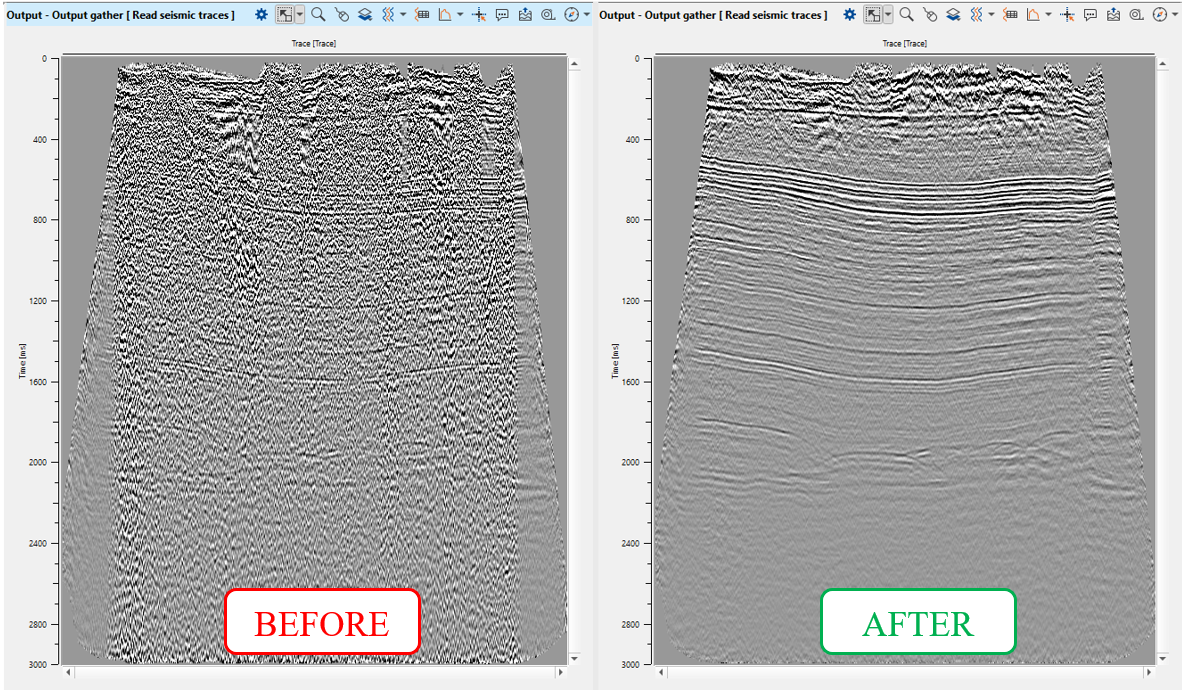Expand wiggle display dropdown in left panel
1182x696 pixels.
click(403, 15)
